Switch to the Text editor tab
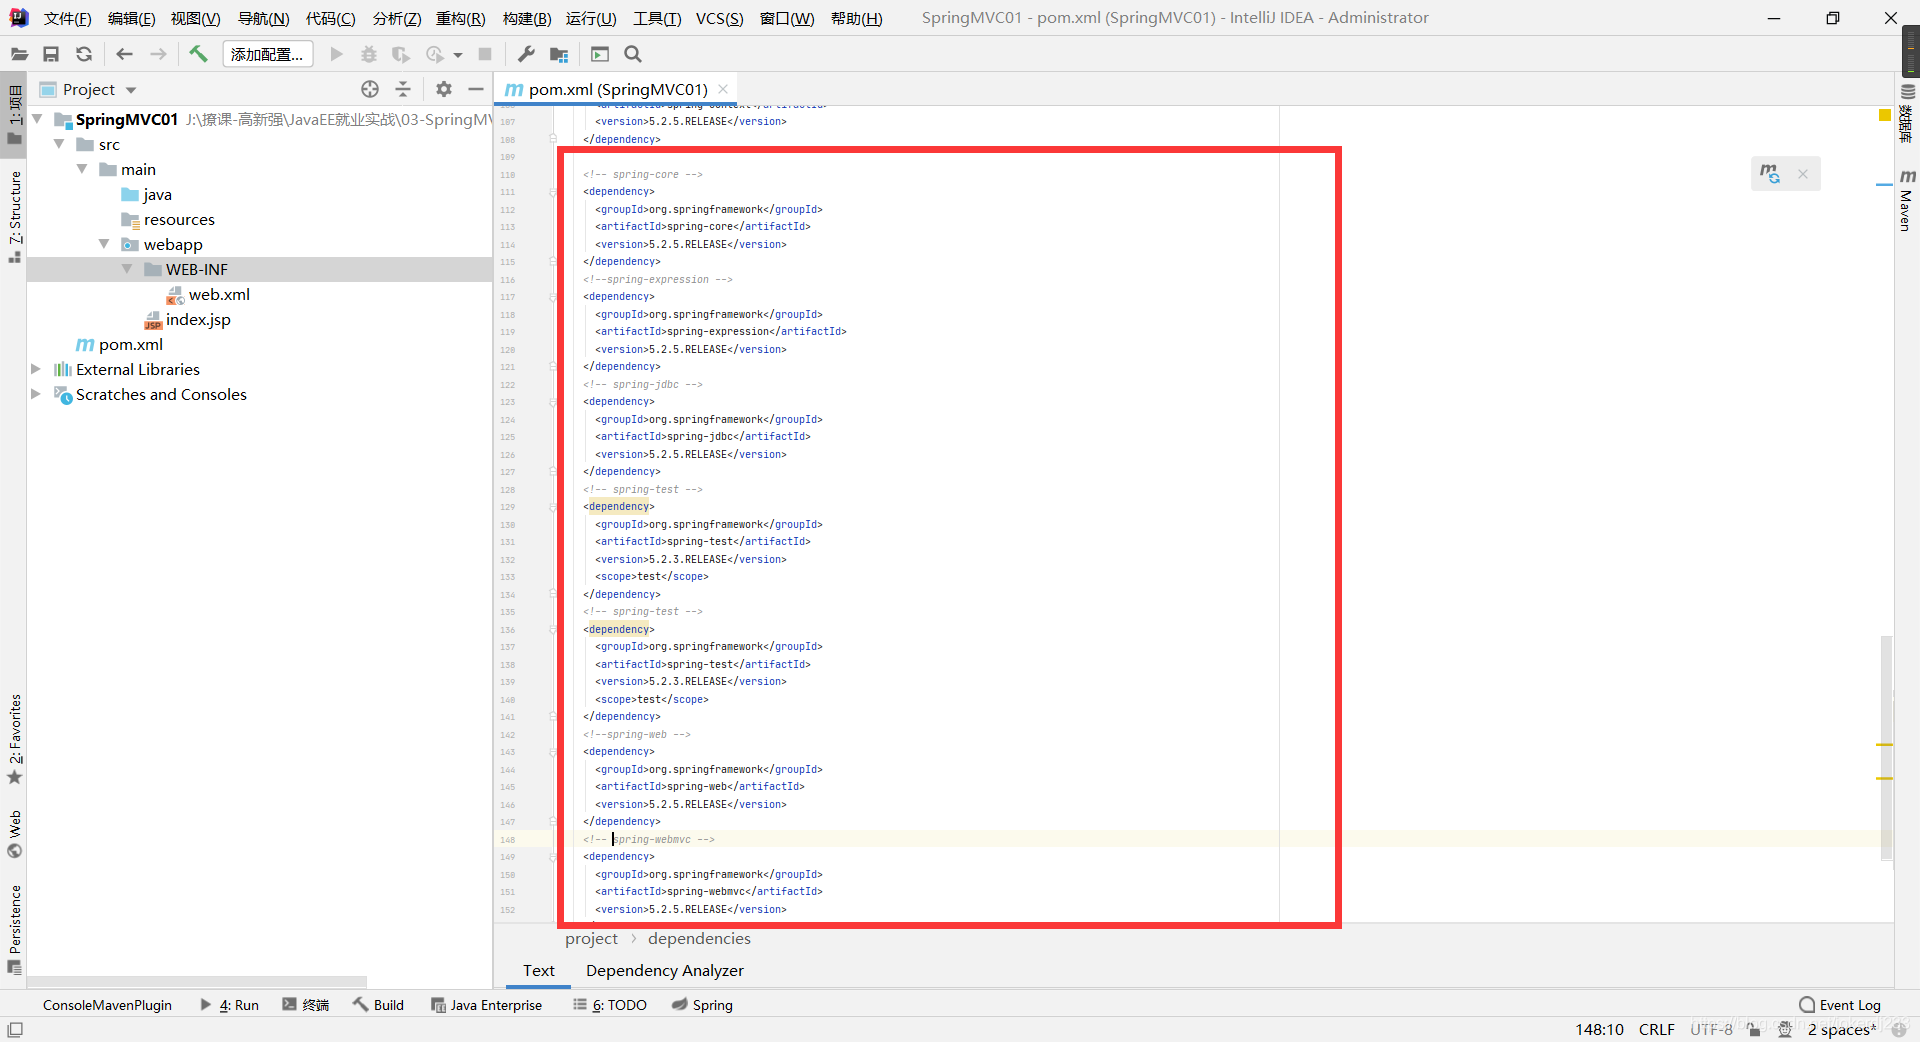 click(x=538, y=970)
